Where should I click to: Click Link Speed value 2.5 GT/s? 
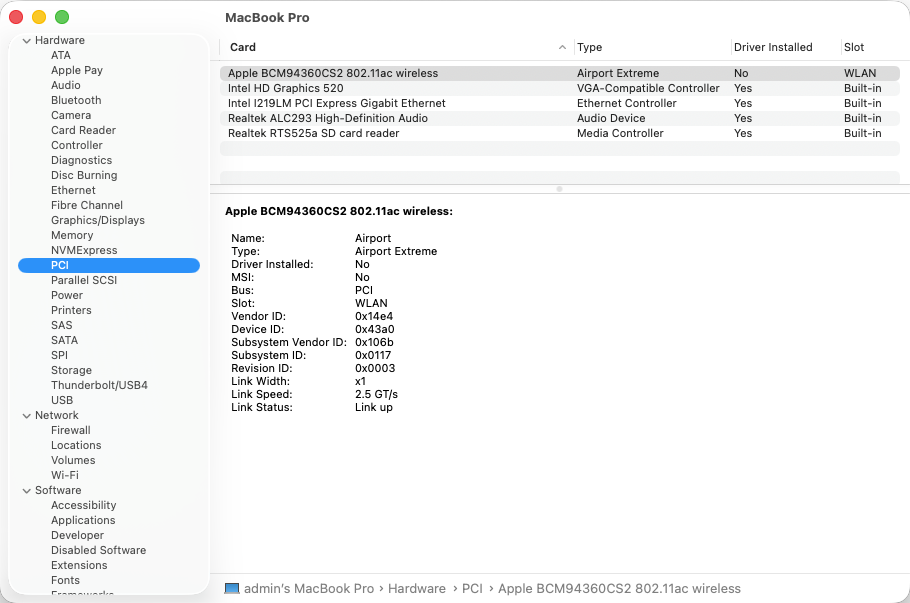pyautogui.click(x=376, y=395)
